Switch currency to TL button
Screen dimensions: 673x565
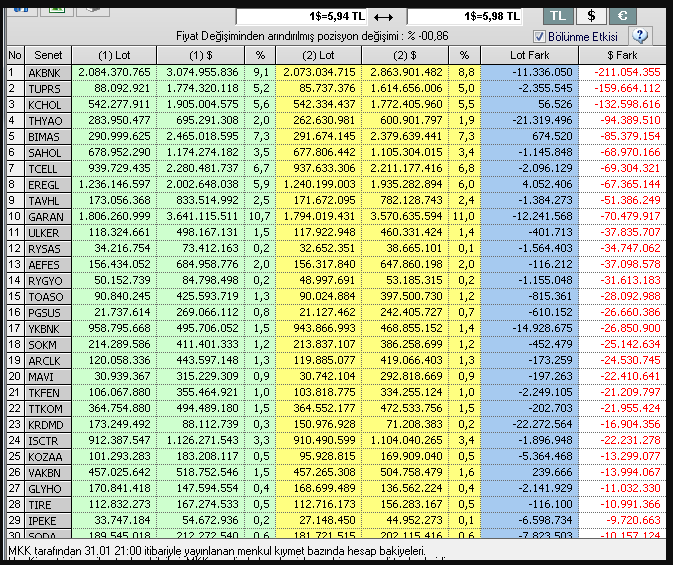pyautogui.click(x=558, y=16)
